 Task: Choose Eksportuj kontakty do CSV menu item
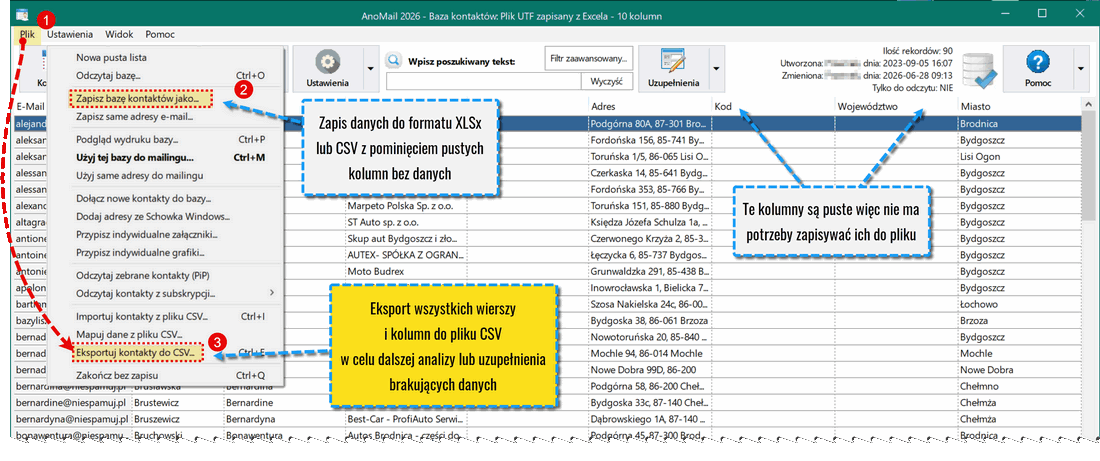tap(138, 351)
